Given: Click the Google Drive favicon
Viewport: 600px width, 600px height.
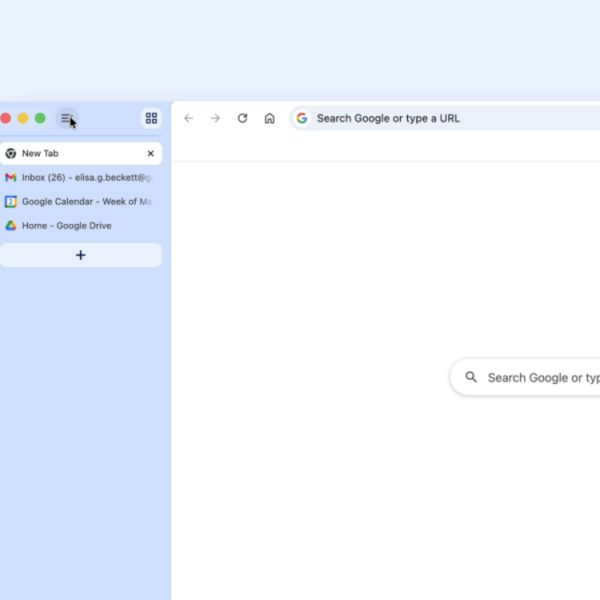Looking at the screenshot, I should (x=11, y=226).
